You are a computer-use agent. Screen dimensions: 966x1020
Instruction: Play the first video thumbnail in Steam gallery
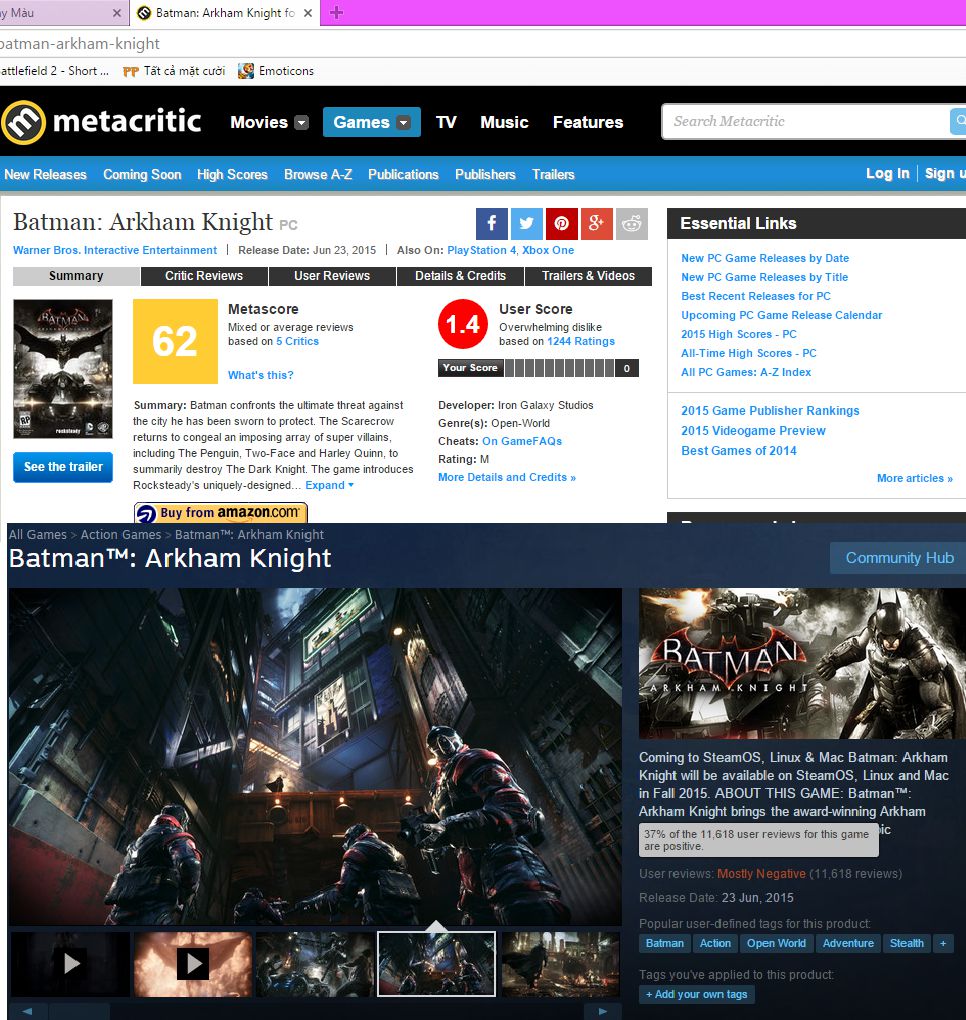pos(70,963)
